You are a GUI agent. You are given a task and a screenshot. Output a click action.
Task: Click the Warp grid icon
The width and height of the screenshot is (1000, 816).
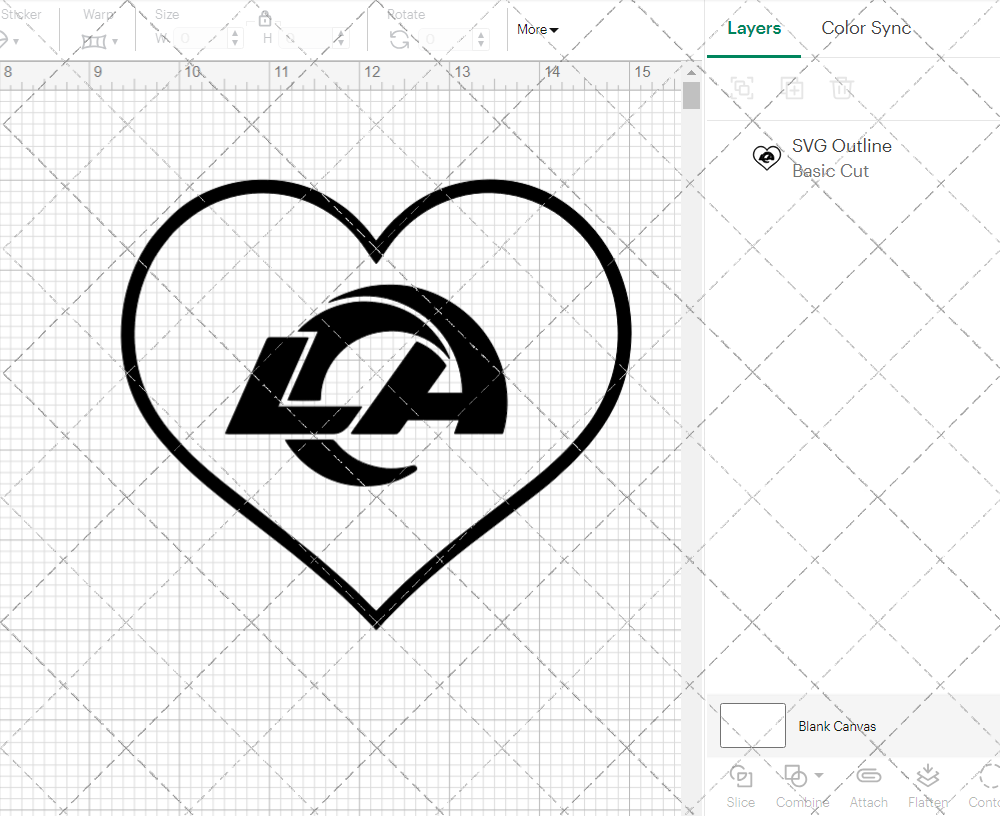coord(94,42)
